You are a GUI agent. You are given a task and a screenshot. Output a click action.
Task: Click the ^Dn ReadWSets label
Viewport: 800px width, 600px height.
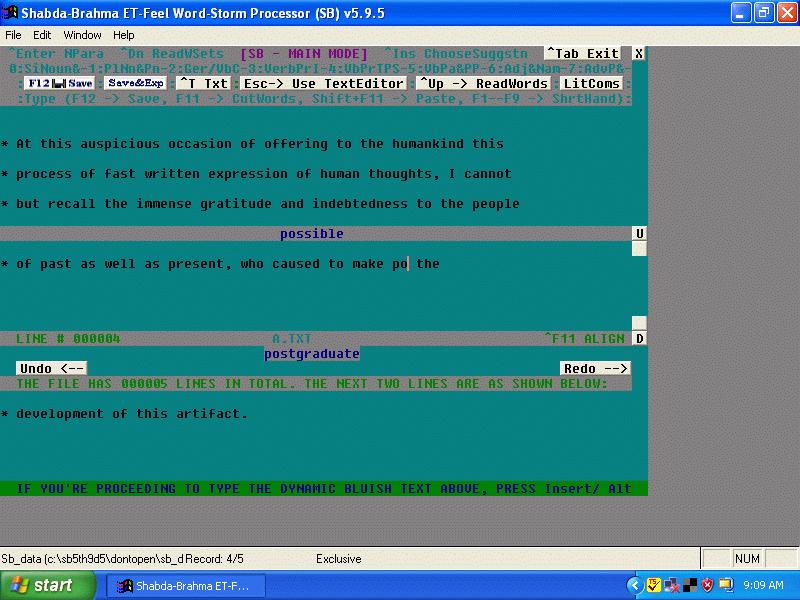click(172, 54)
